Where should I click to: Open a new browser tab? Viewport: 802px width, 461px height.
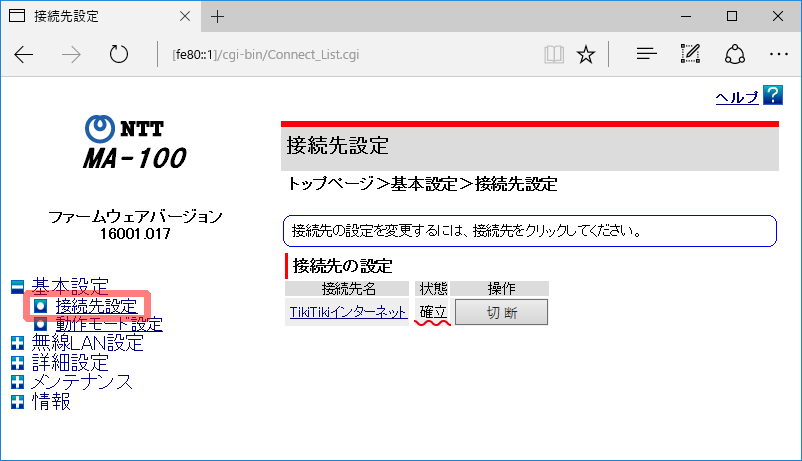point(218,17)
